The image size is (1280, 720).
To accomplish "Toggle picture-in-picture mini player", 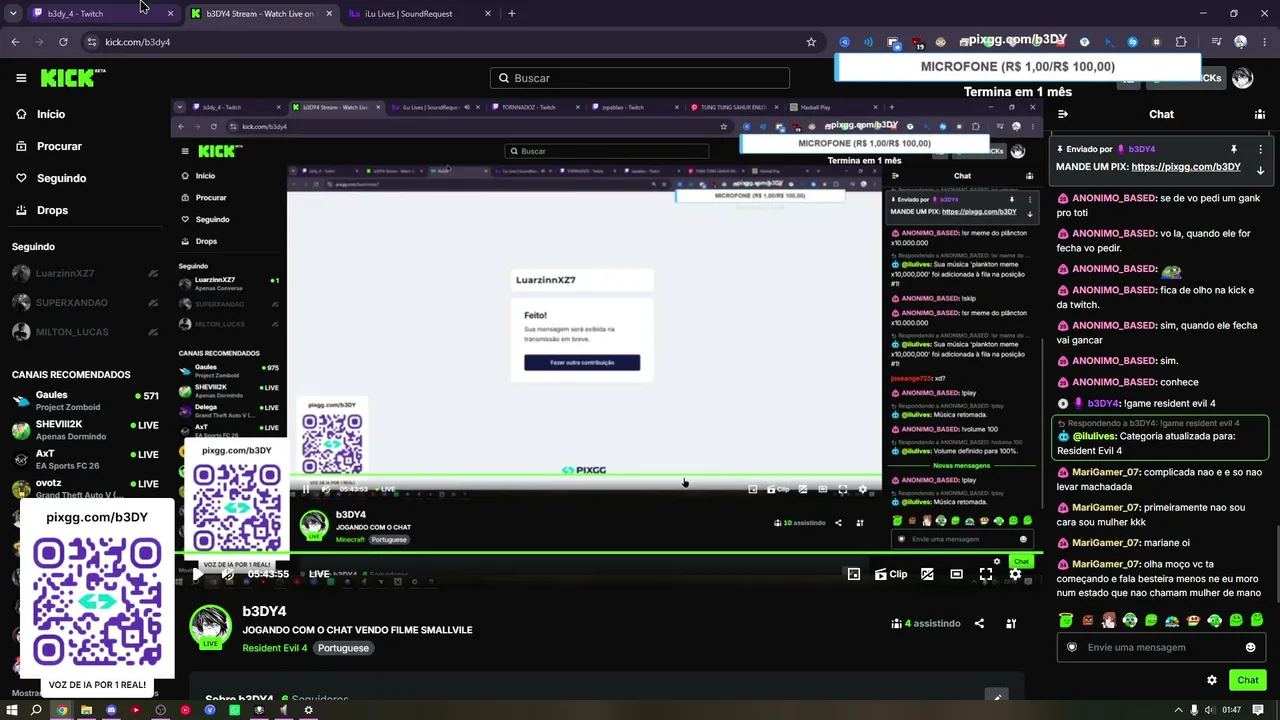I will pyautogui.click(x=854, y=574).
